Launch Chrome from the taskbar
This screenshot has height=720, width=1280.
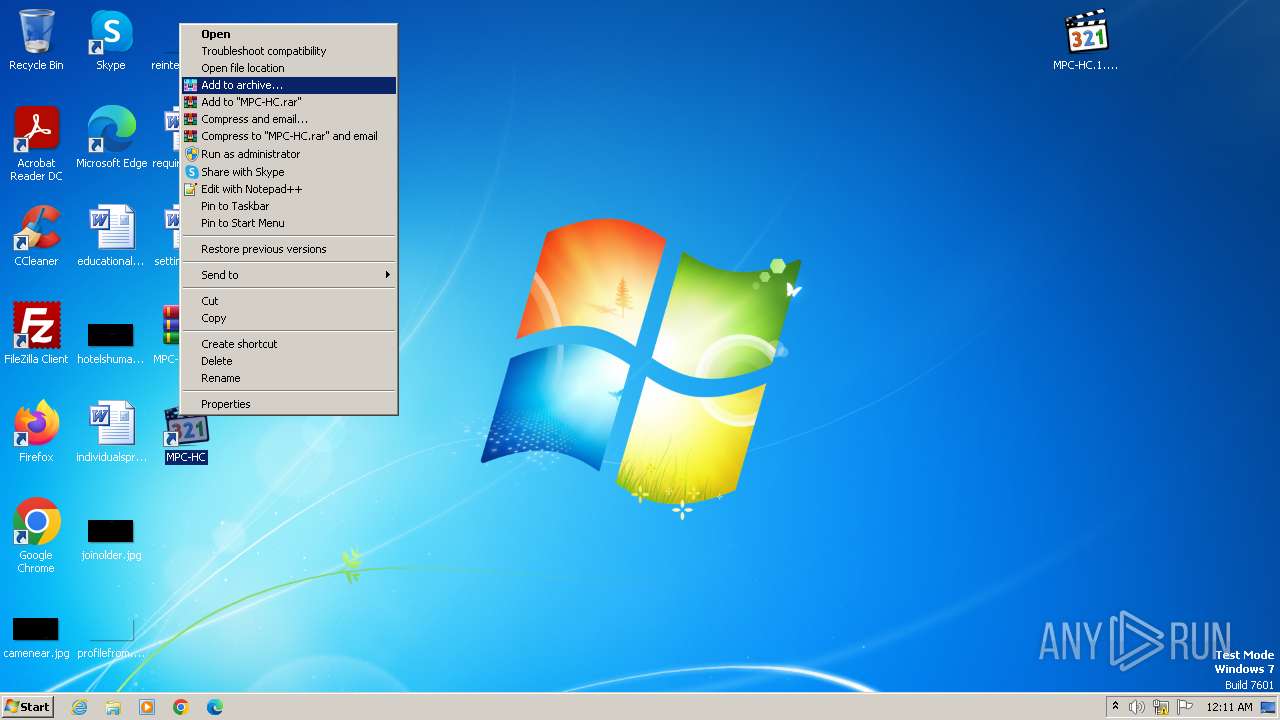[x=181, y=707]
